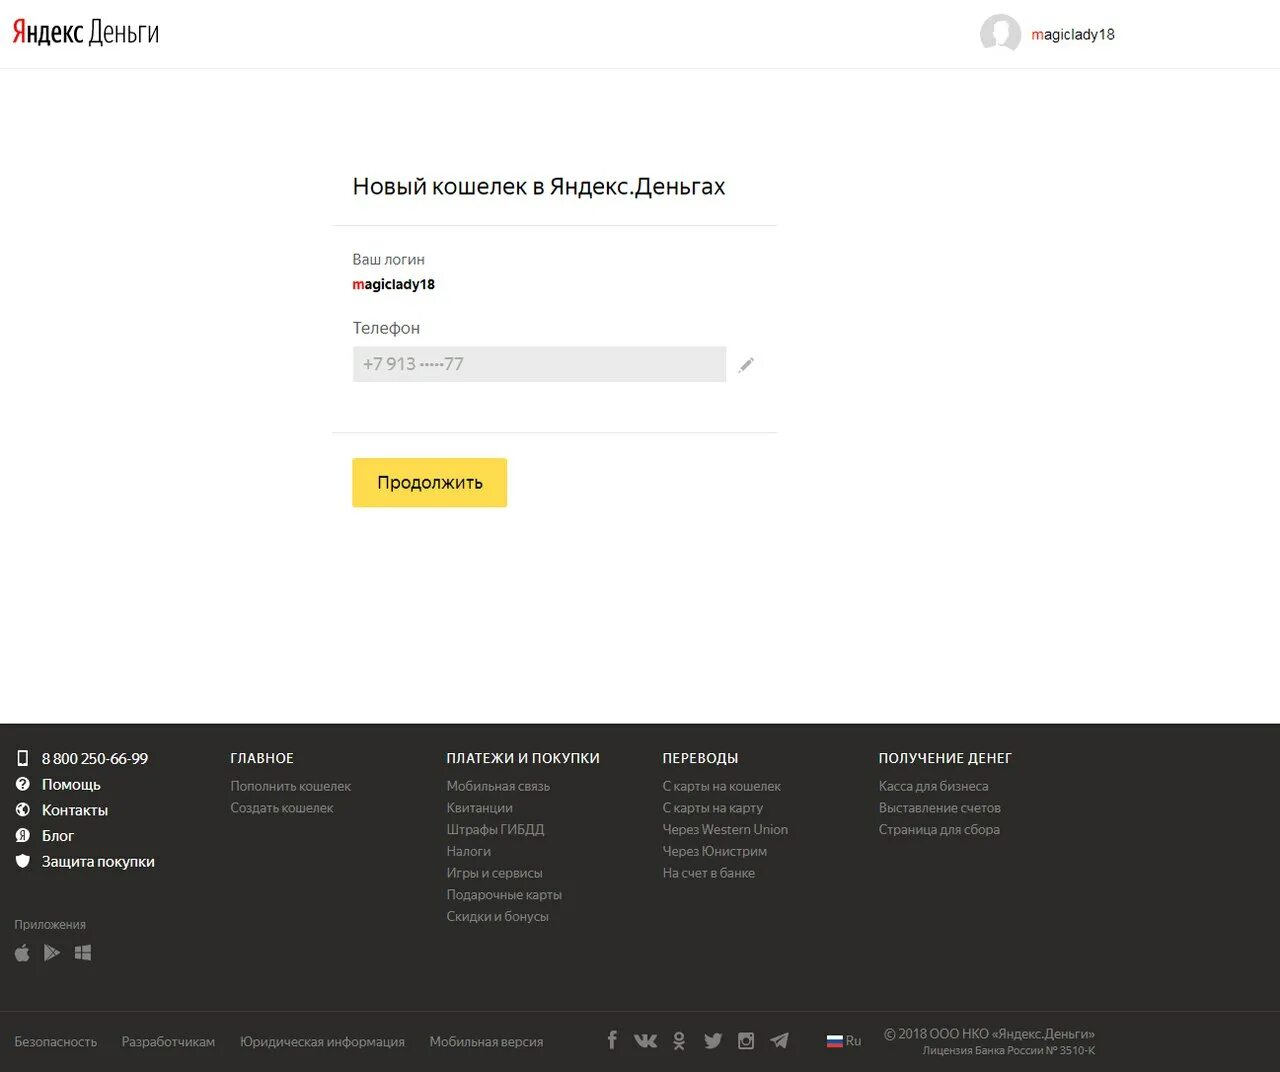Open С карты на кошелек link
The height and width of the screenshot is (1072, 1280).
point(722,786)
